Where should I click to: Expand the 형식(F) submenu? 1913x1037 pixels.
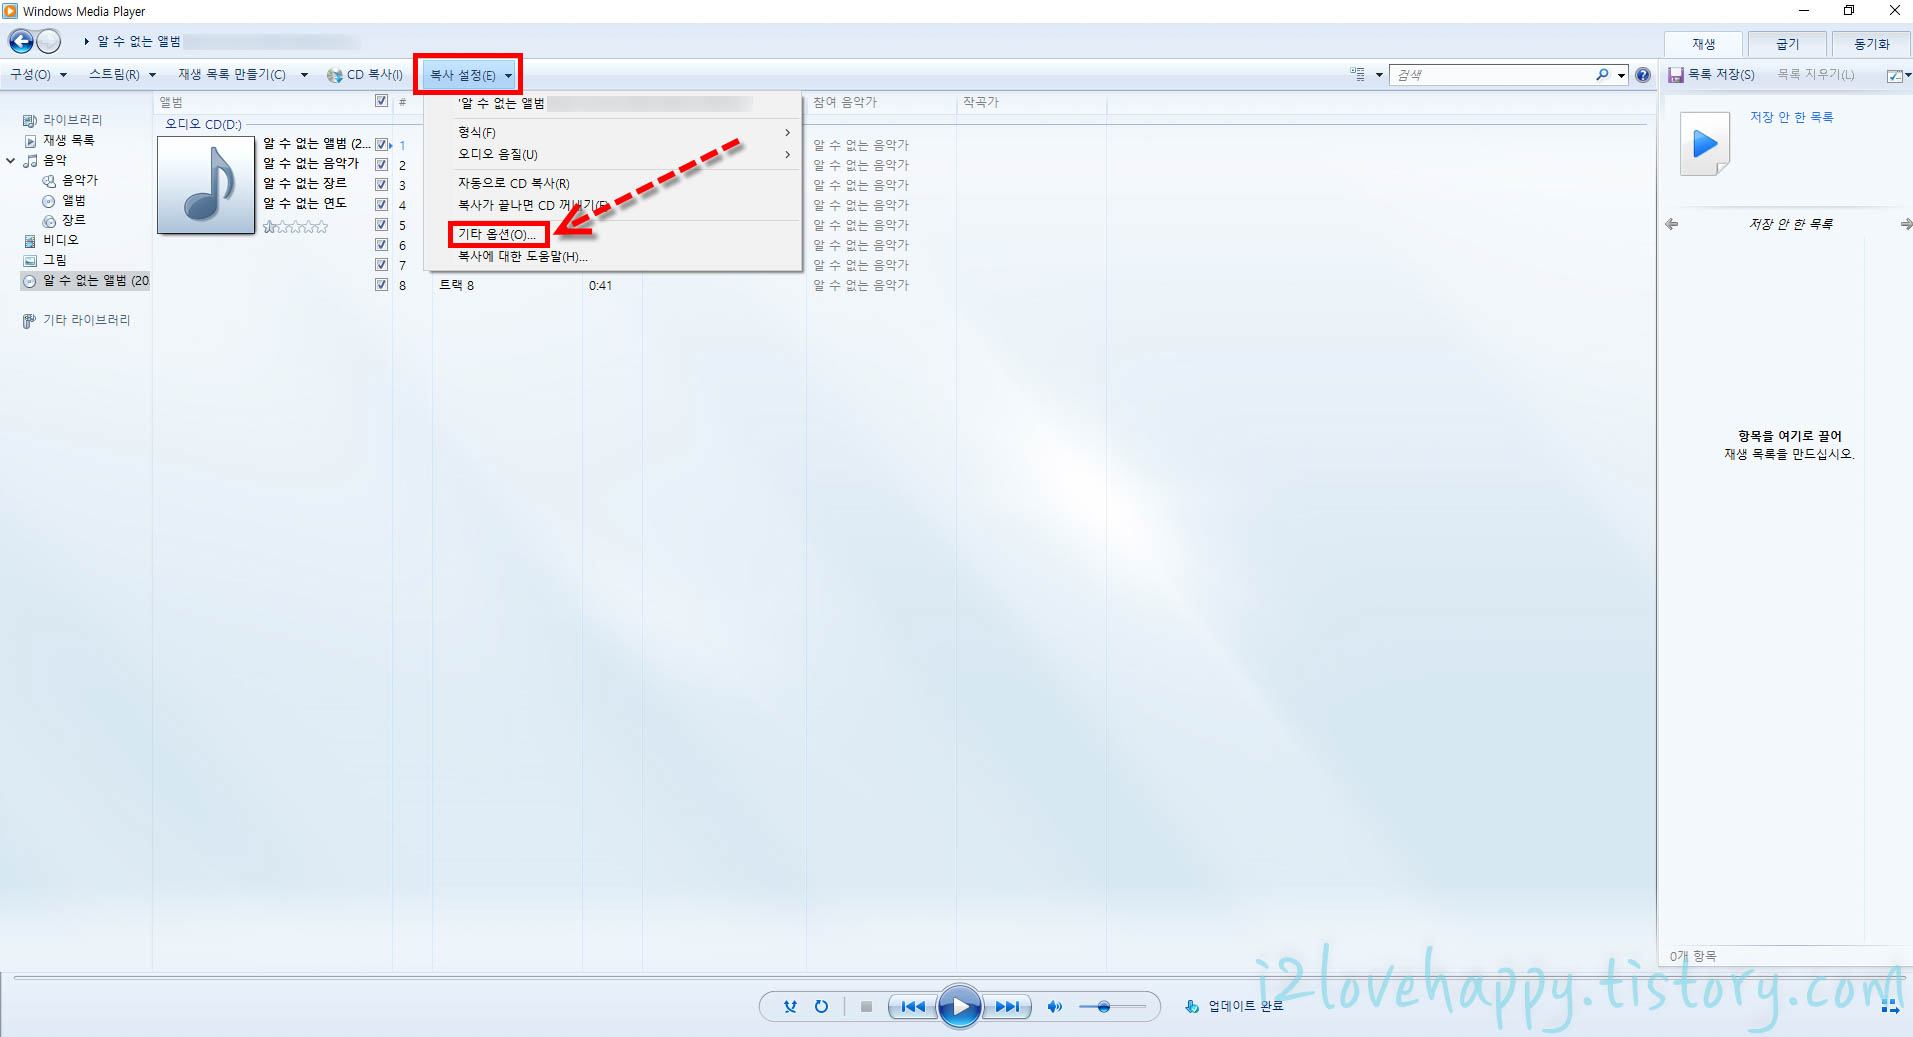[x=624, y=132]
